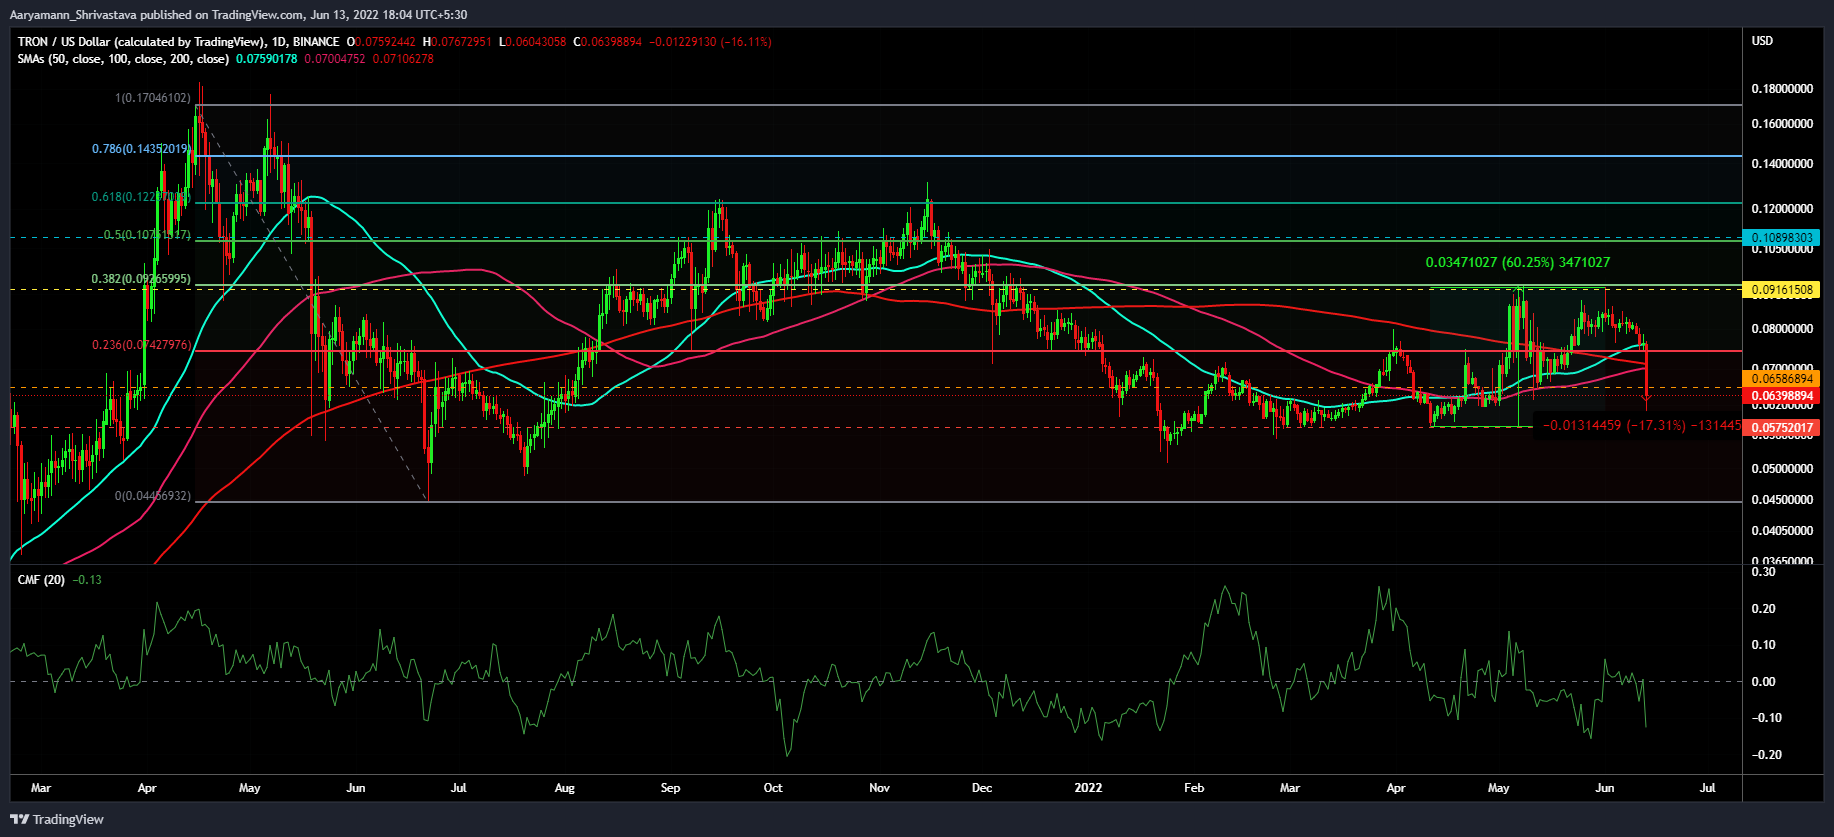
Task: Click the 200 SMA value 0.07106278
Action: 403,59
